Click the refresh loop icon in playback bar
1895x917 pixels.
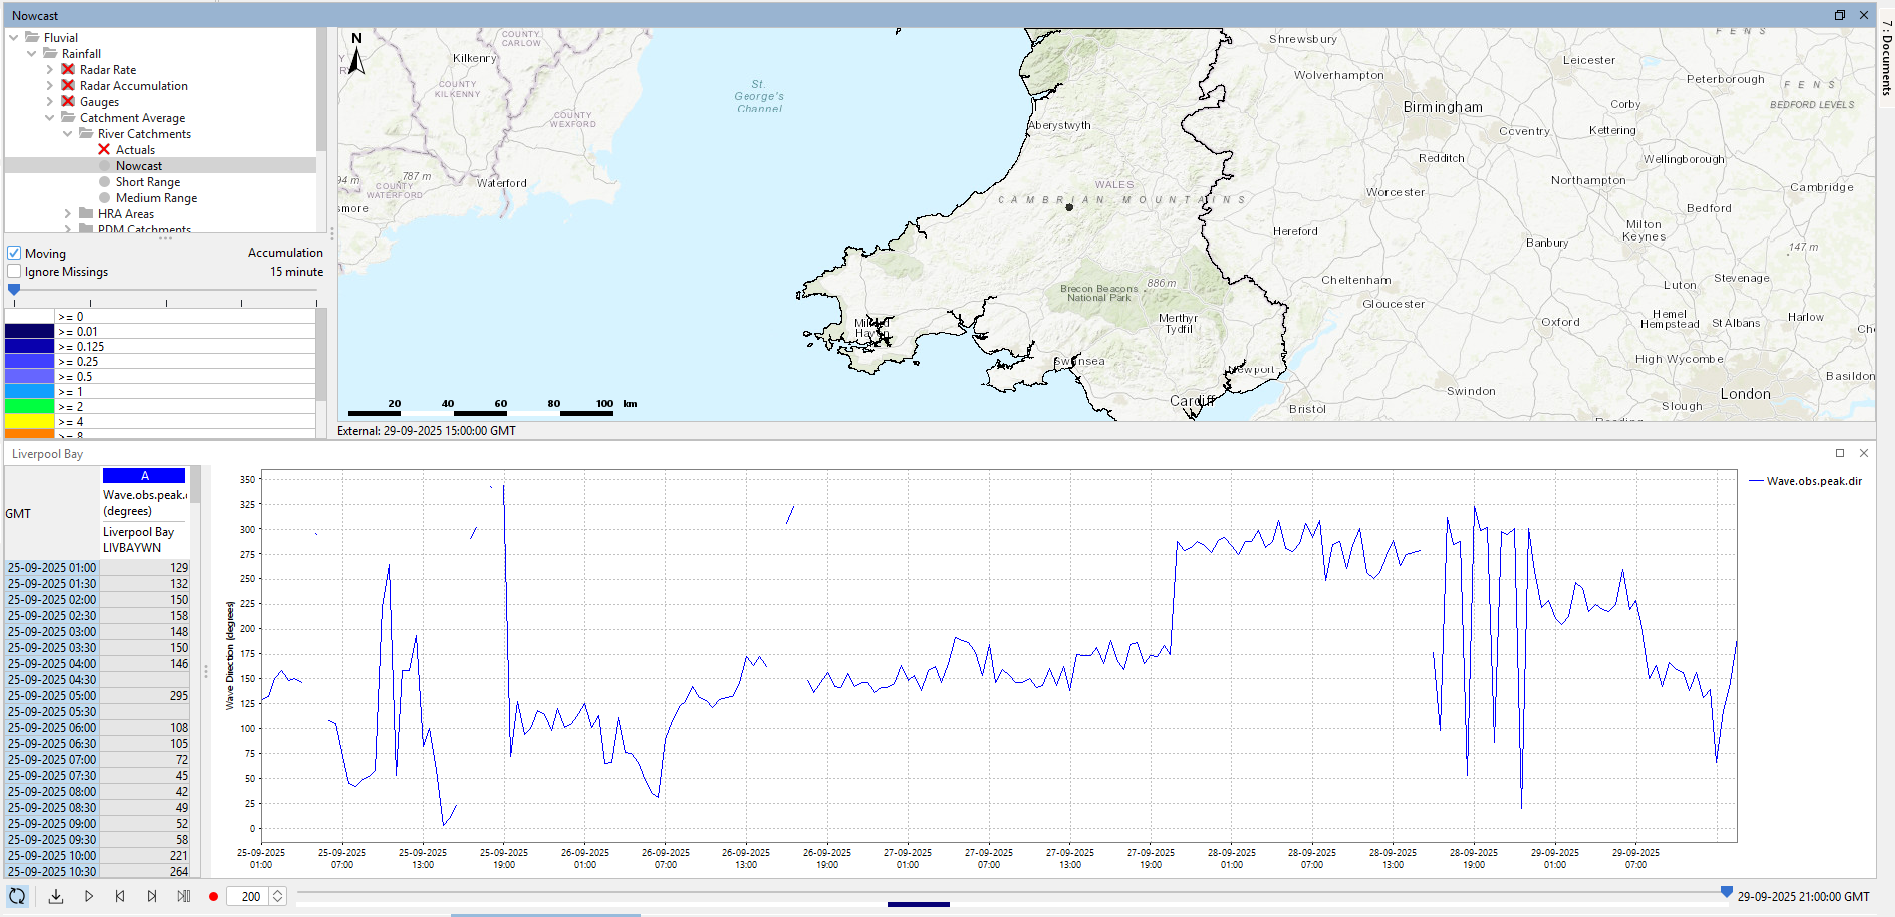coord(17,896)
